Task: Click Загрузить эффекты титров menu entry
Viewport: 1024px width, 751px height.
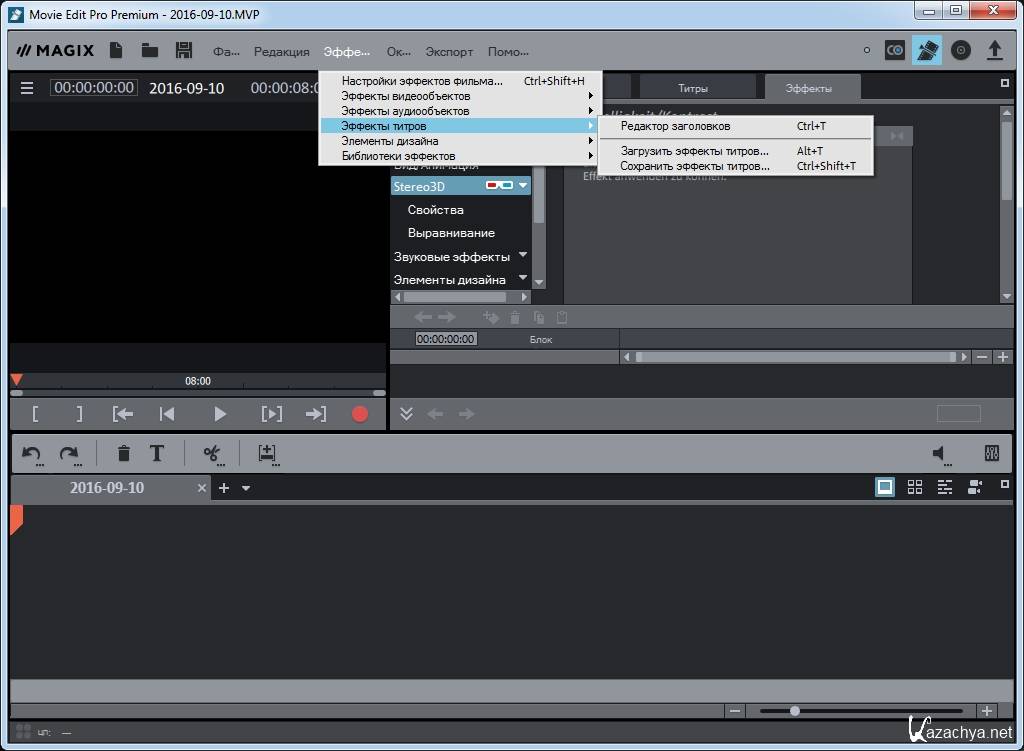Action: 694,151
